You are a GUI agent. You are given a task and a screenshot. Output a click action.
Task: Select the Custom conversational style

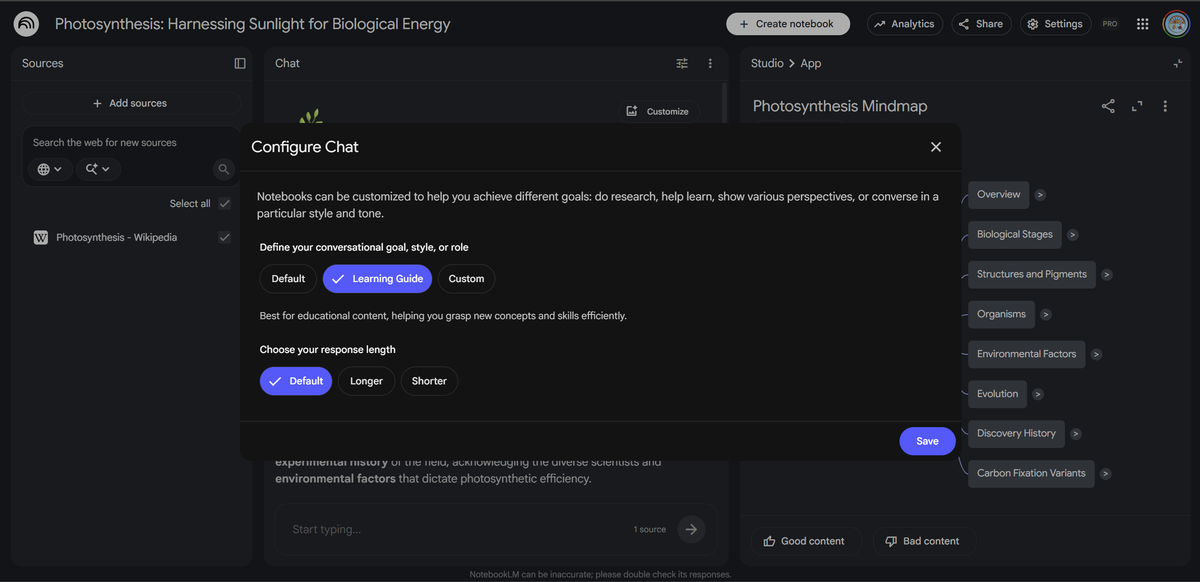(x=466, y=279)
